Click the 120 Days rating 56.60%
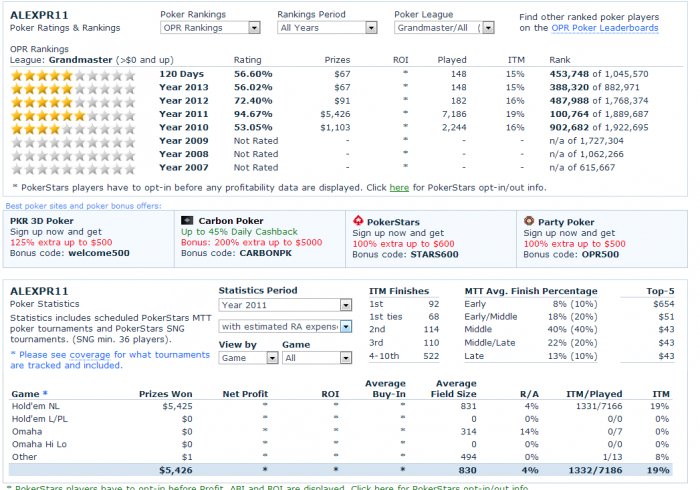The width and height of the screenshot is (700, 490). click(253, 74)
